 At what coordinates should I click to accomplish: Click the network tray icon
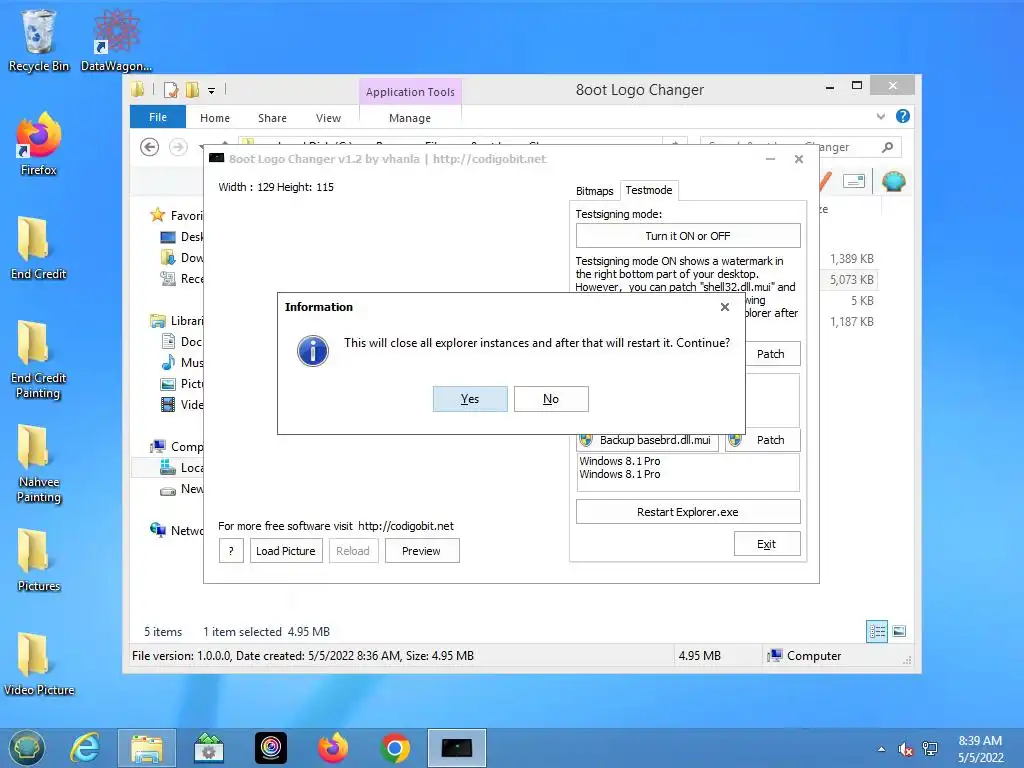tap(930, 749)
